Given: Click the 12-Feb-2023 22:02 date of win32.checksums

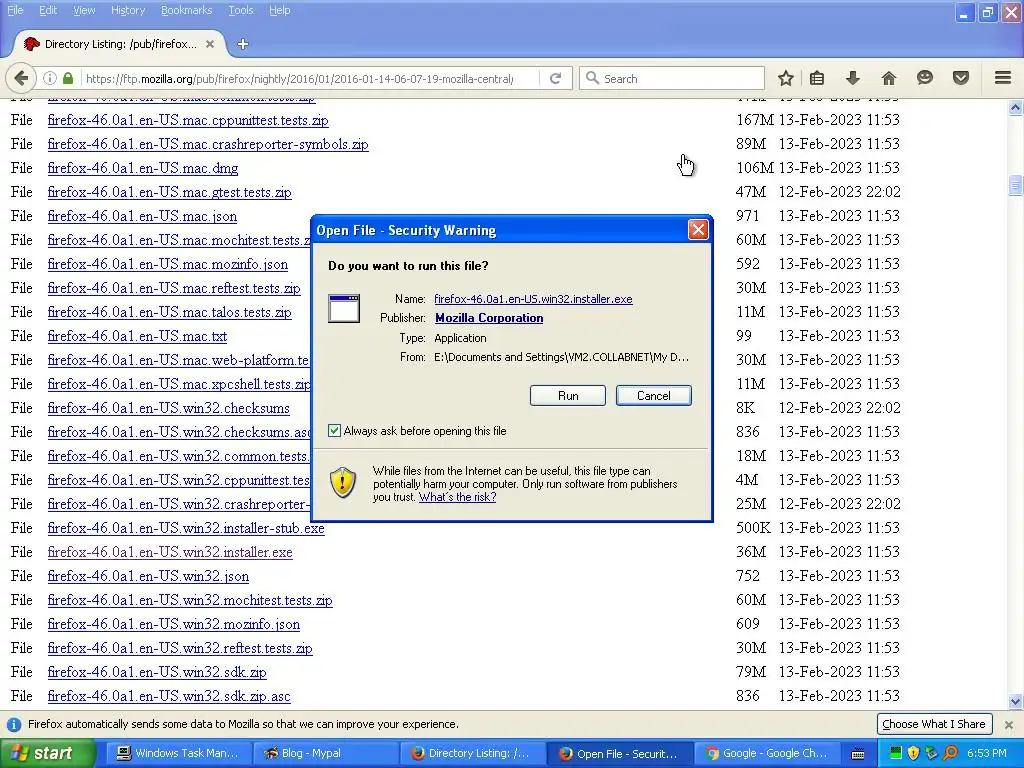Looking at the screenshot, I should coord(839,408).
